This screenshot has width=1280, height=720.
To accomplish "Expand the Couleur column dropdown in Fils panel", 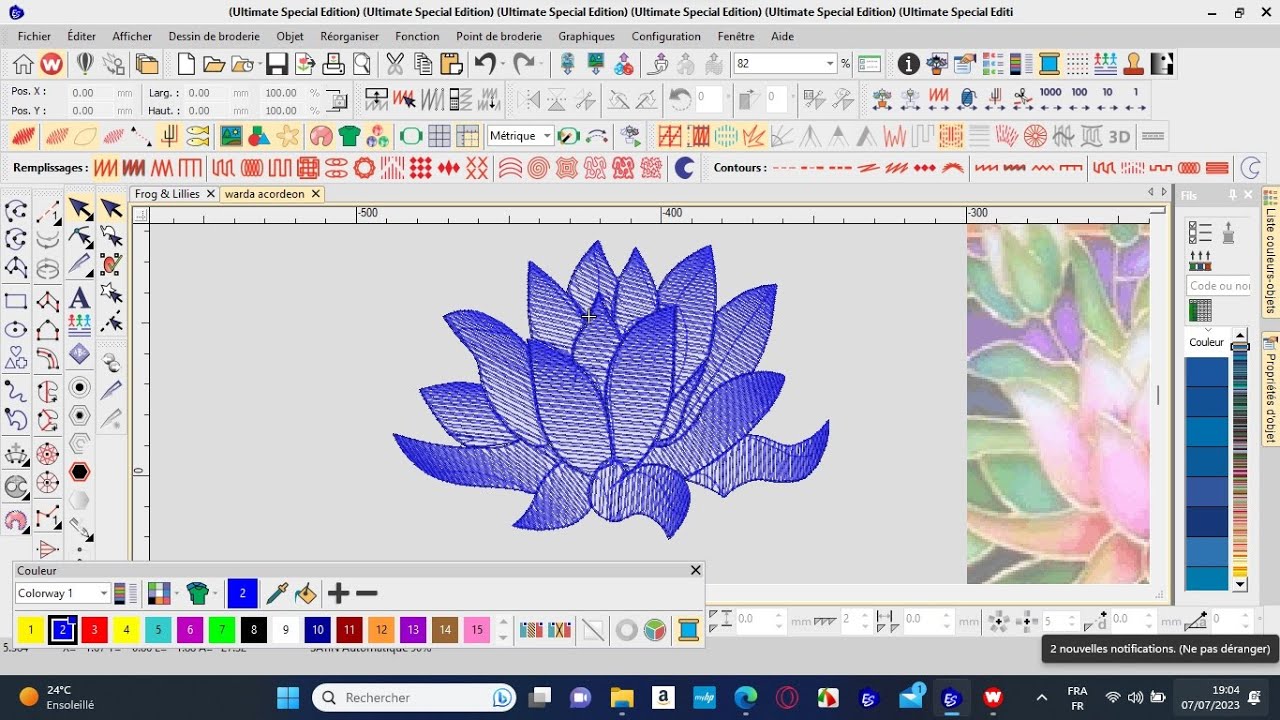I will coord(1207,330).
